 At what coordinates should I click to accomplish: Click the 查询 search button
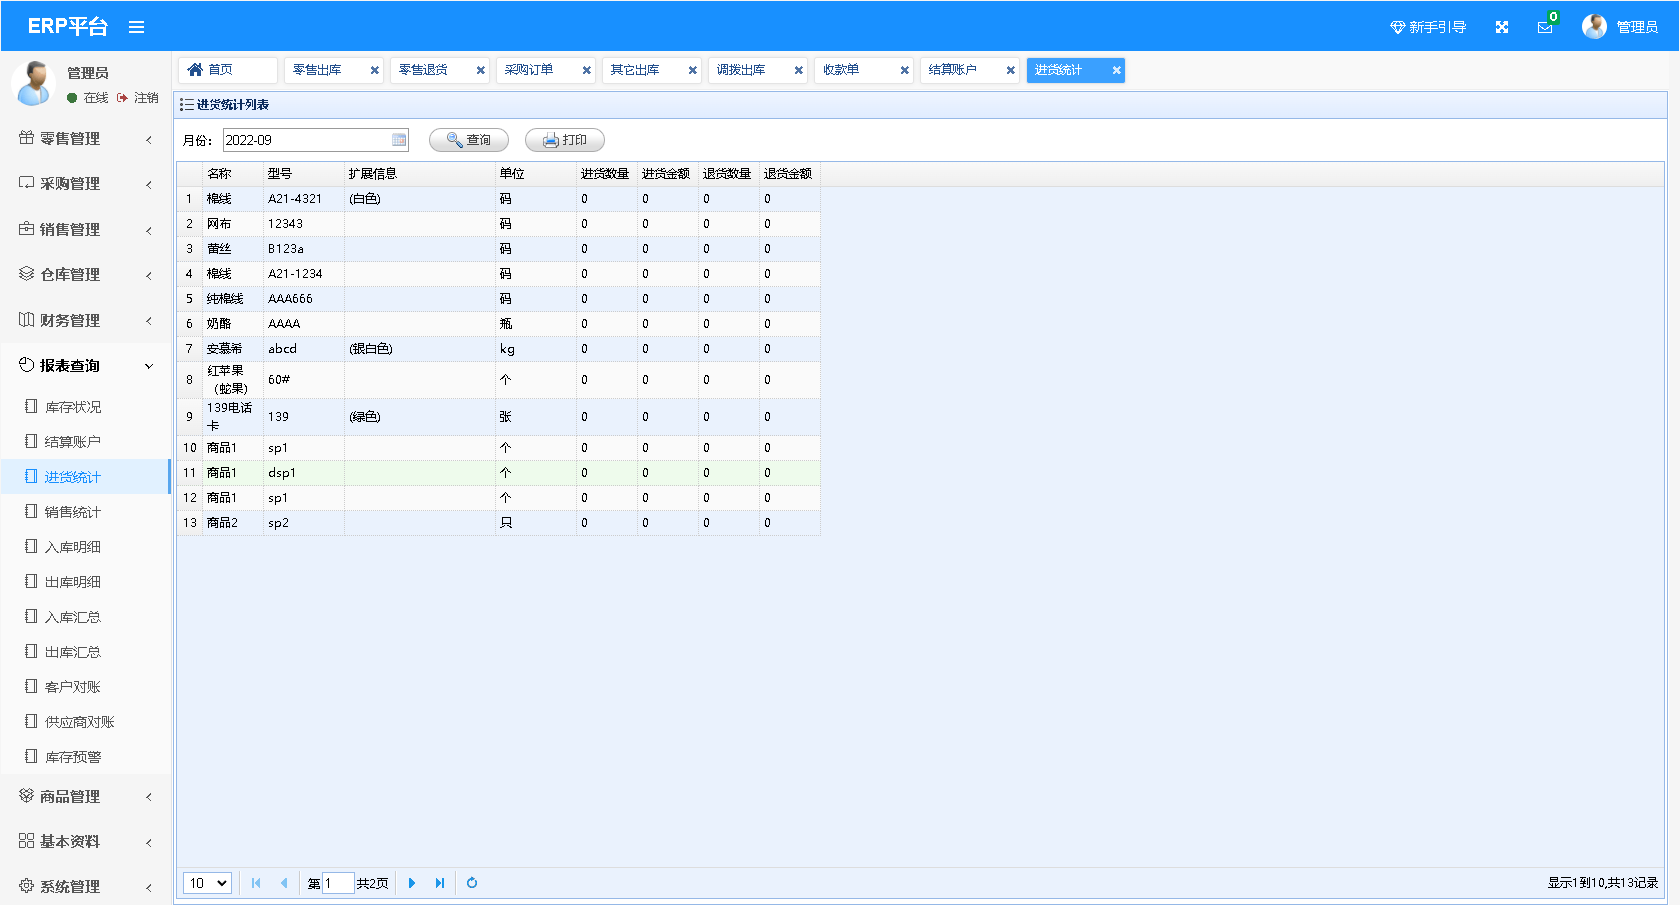click(469, 140)
